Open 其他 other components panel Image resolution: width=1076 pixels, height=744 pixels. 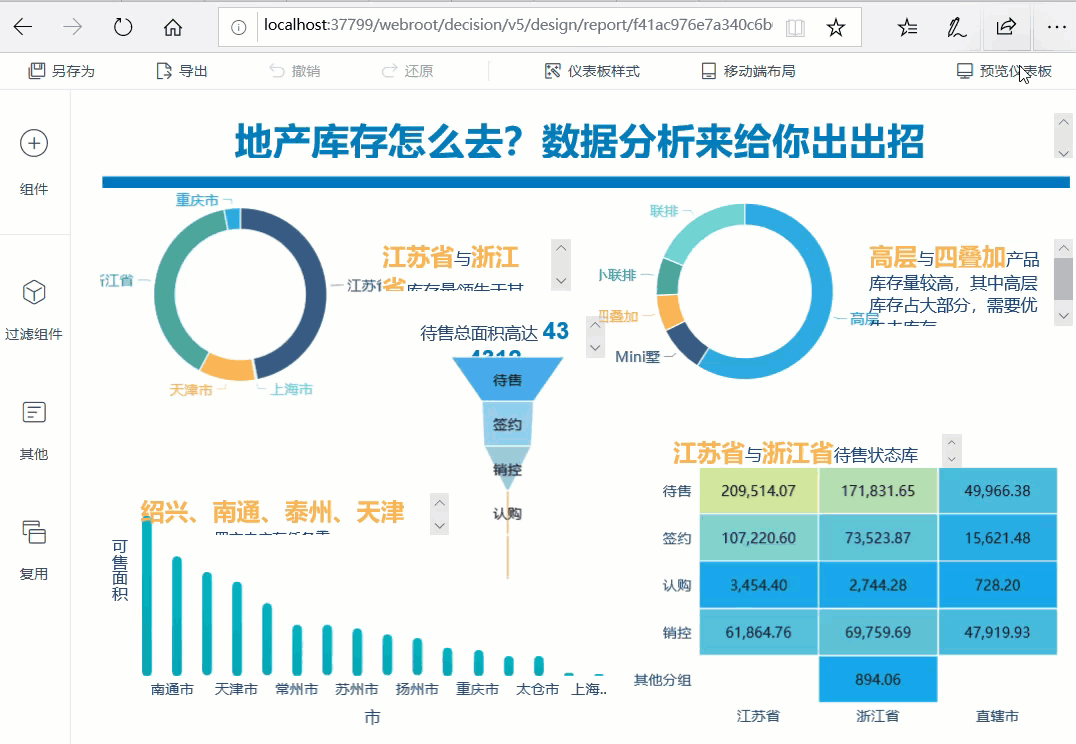click(34, 430)
